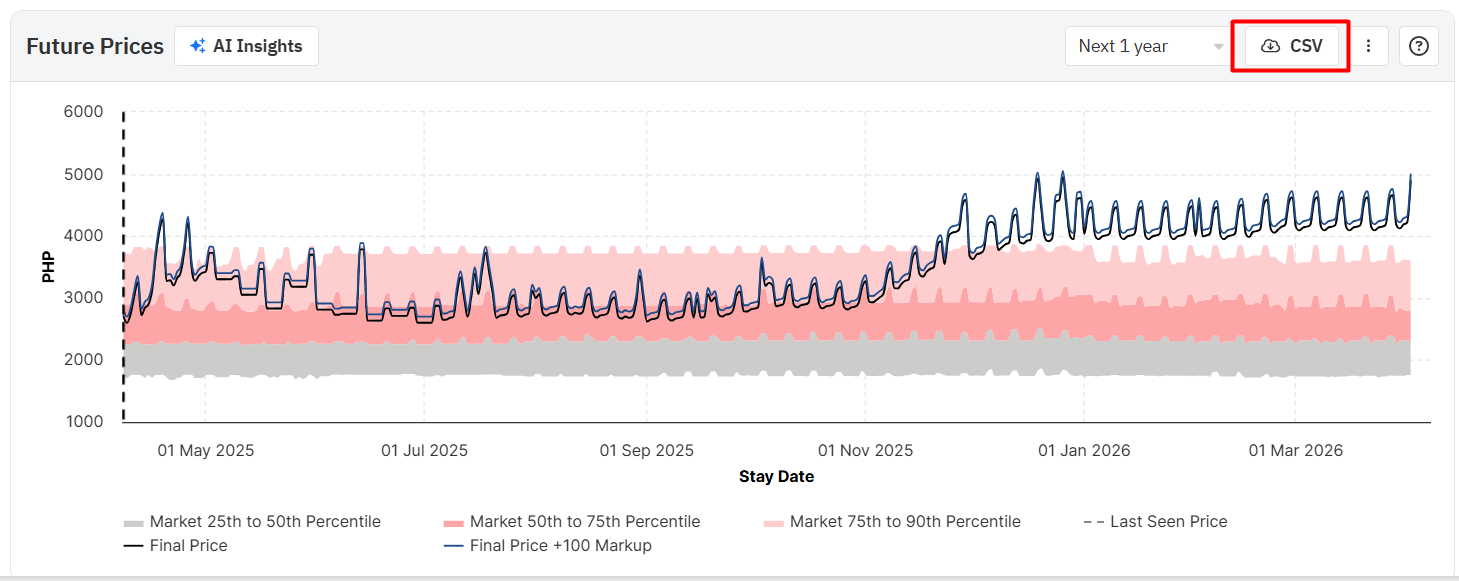Toggle Market 50th to 75th Percentile legend

tap(584, 521)
